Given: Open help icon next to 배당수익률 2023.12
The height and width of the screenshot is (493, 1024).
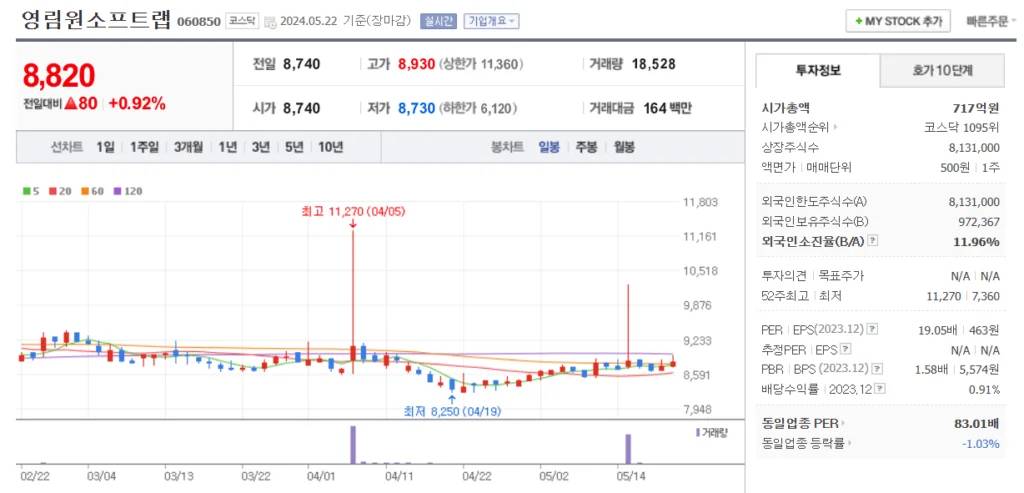Looking at the screenshot, I should tap(881, 390).
